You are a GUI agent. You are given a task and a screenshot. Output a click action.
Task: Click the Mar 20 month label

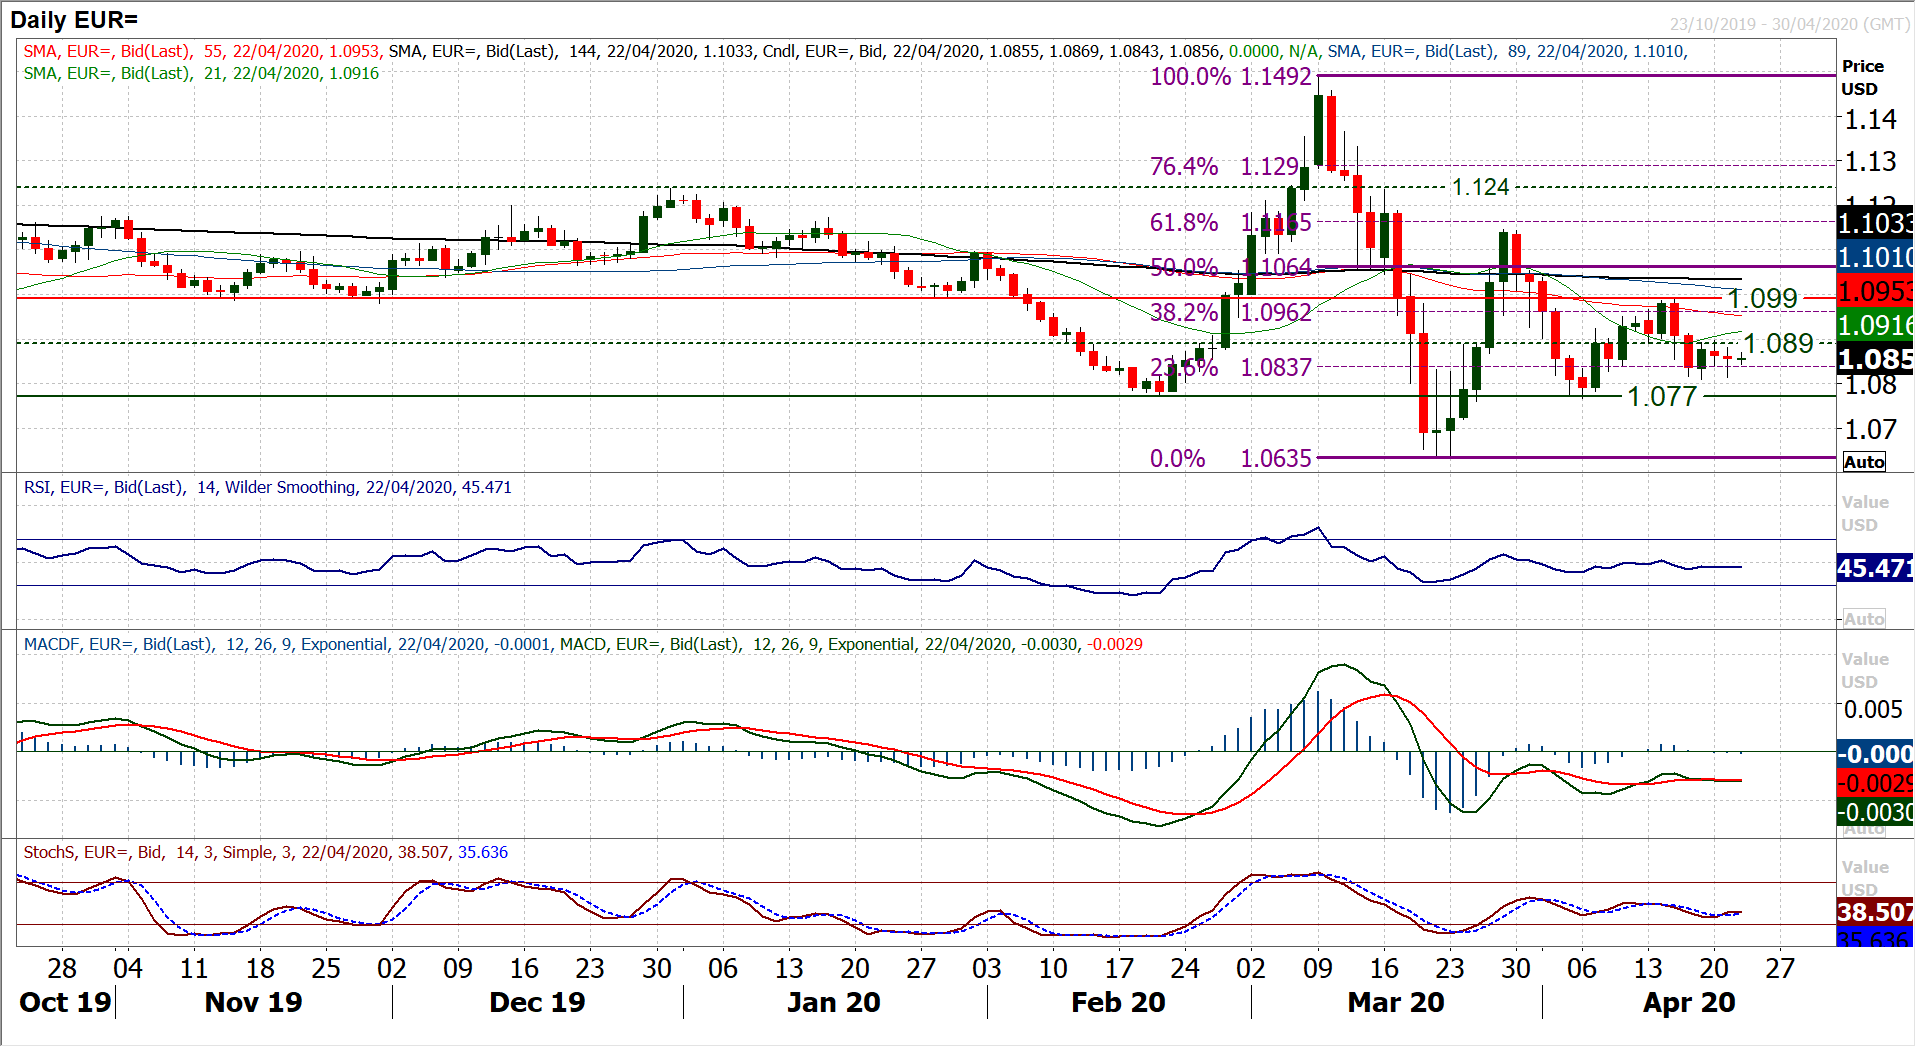(1396, 1002)
